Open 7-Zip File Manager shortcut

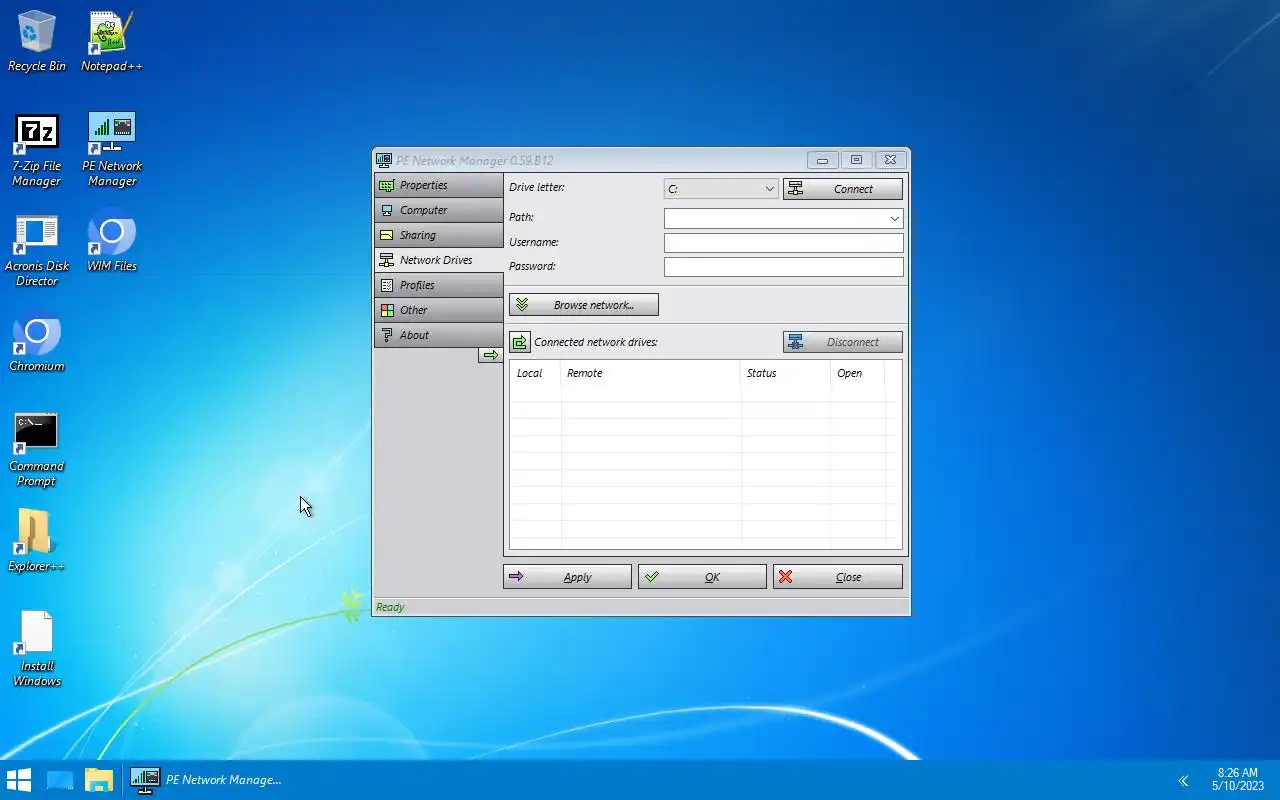point(37,149)
